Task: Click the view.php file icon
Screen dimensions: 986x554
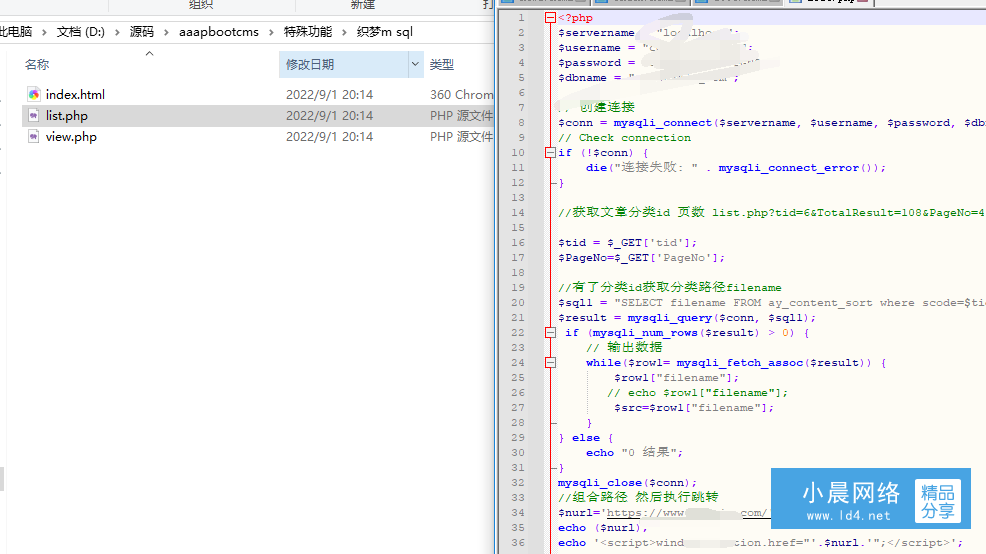Action: coord(34,136)
